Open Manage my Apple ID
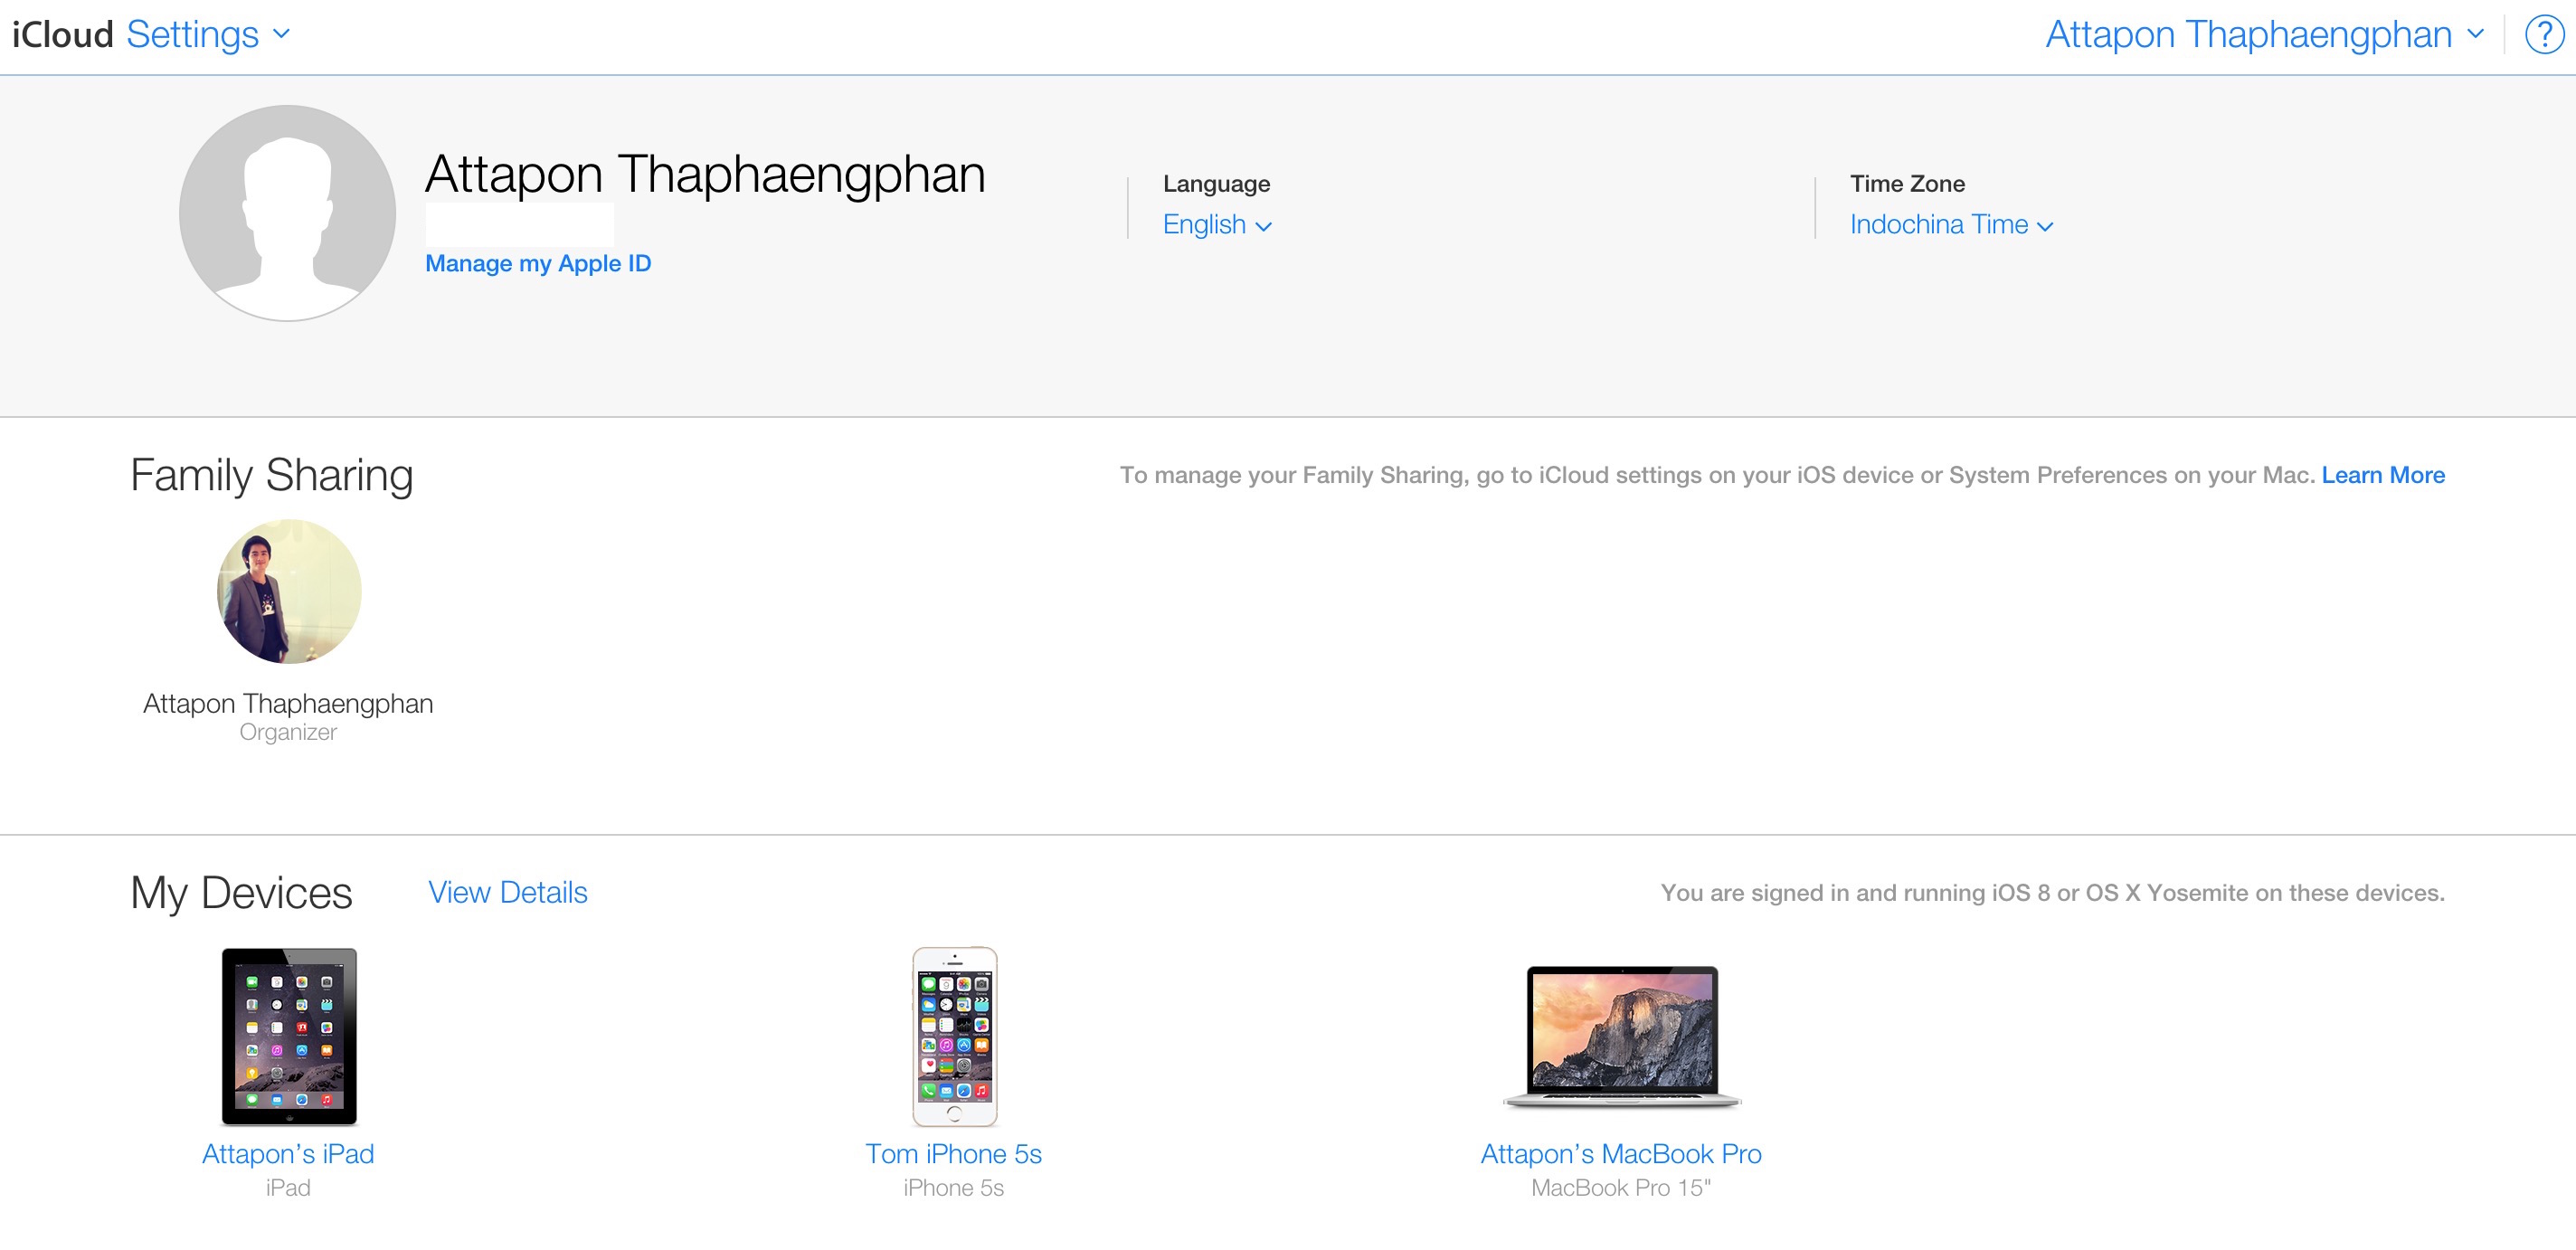Viewport: 2576px width, 1250px height. (538, 263)
